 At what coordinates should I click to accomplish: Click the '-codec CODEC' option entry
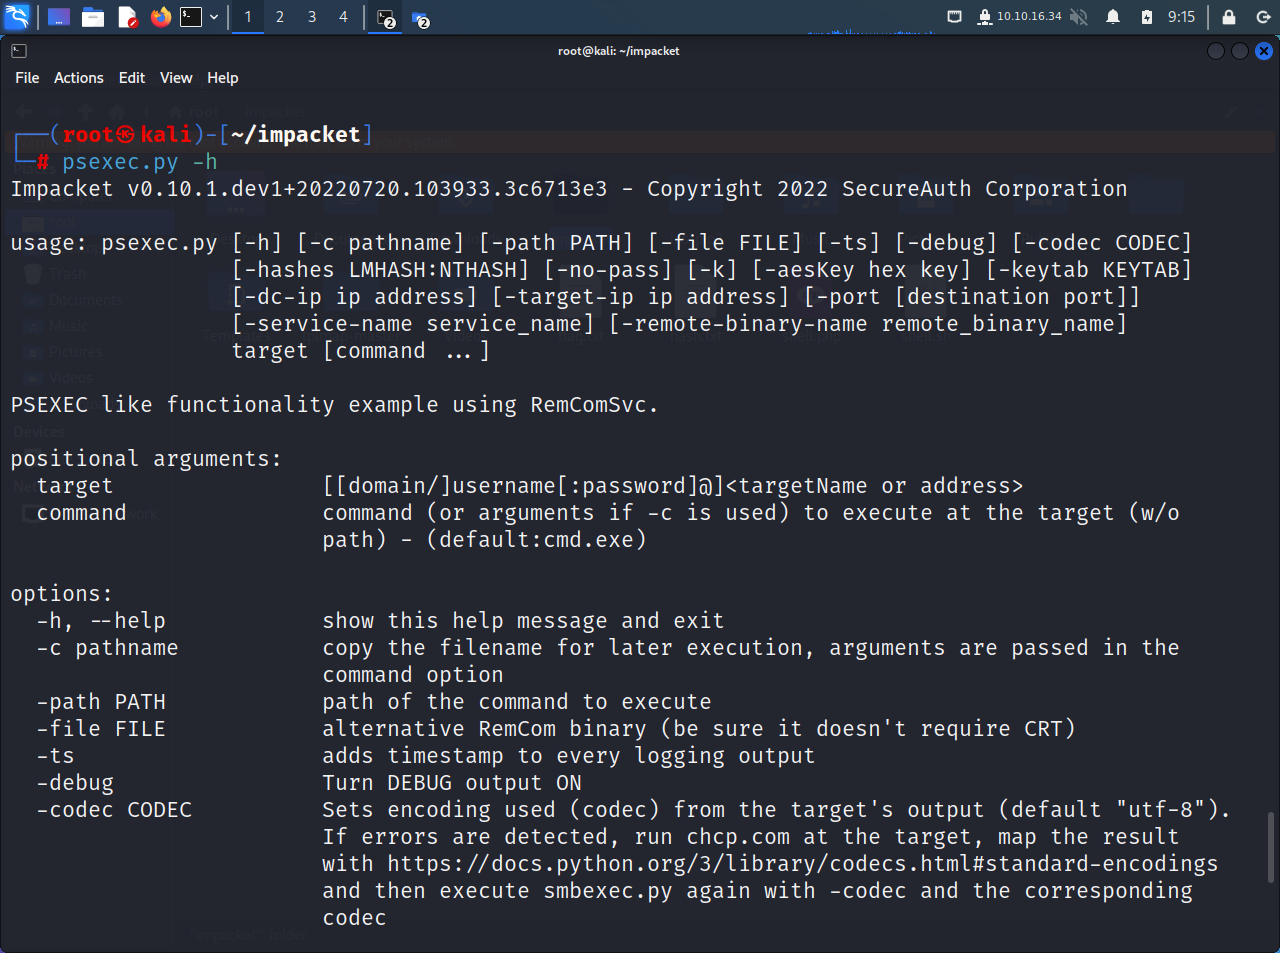click(x=114, y=810)
